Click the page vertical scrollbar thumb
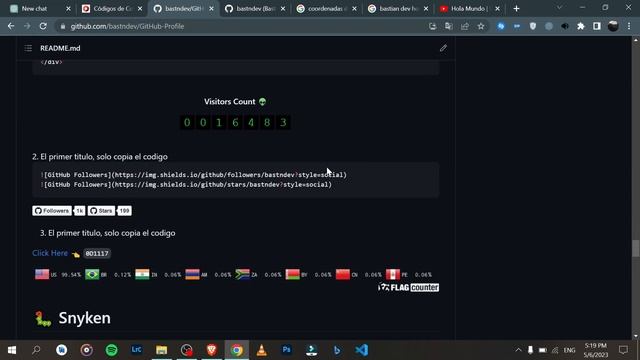The height and width of the screenshot is (360, 640). (636, 248)
